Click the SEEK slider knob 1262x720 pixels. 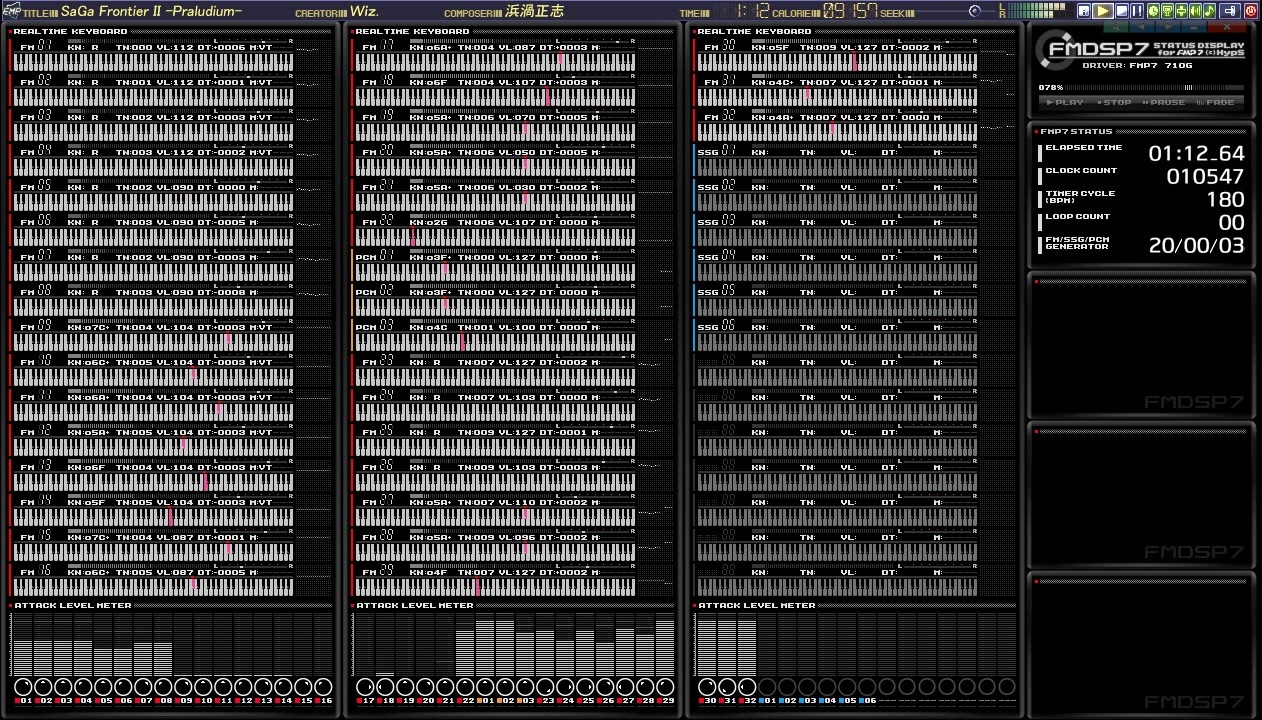point(975,11)
